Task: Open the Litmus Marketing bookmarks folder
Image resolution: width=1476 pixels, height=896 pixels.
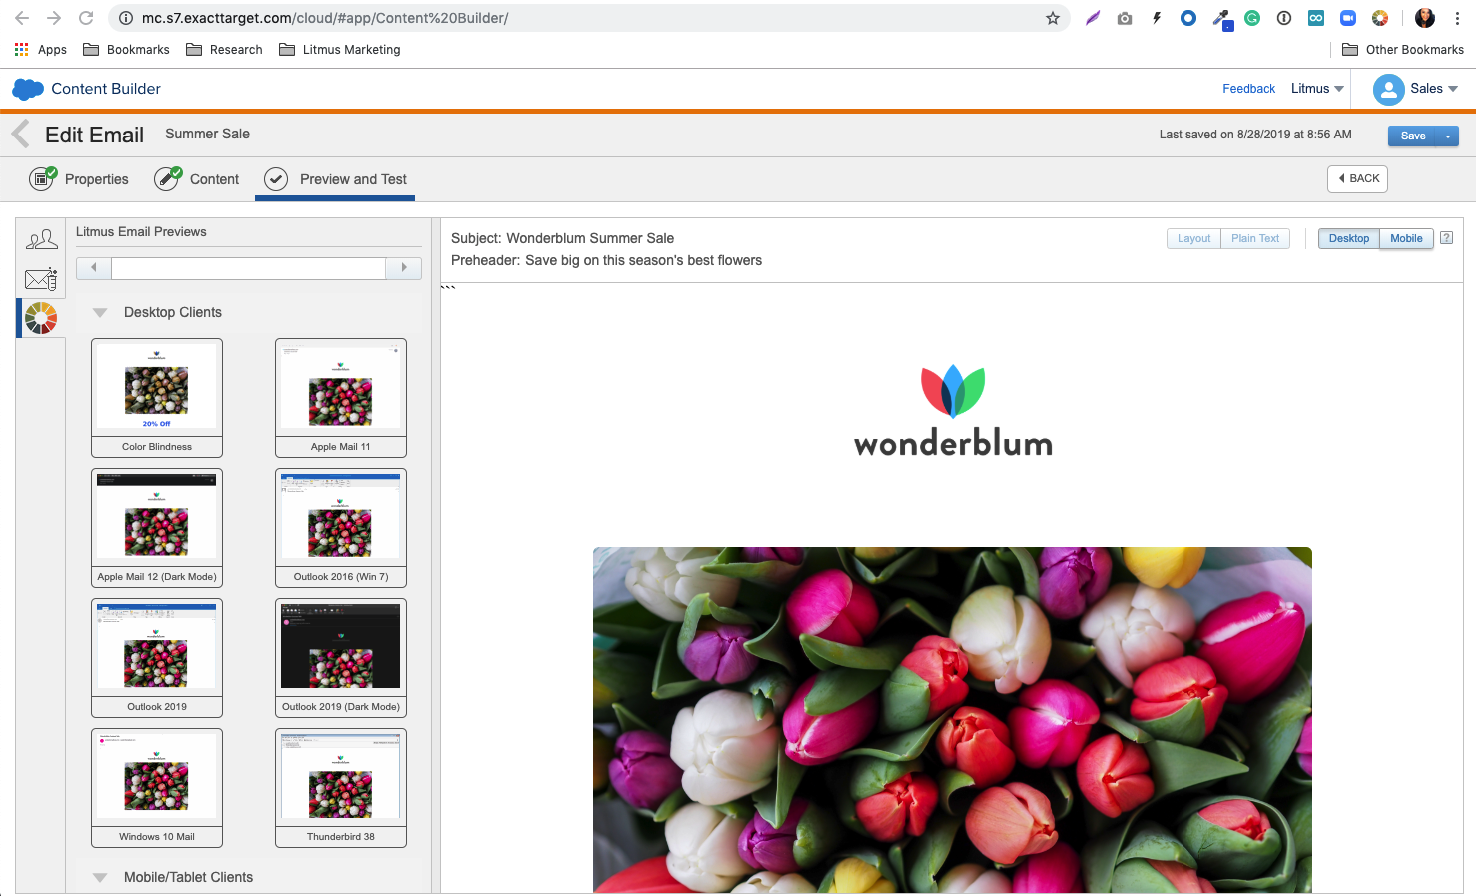Action: click(x=340, y=49)
